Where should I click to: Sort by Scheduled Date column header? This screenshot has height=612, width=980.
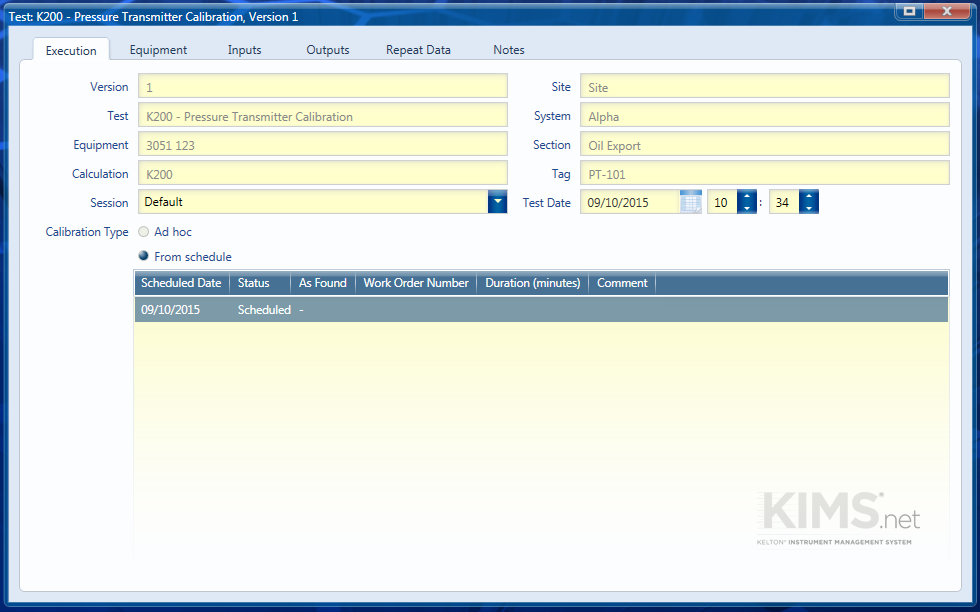[x=182, y=283]
